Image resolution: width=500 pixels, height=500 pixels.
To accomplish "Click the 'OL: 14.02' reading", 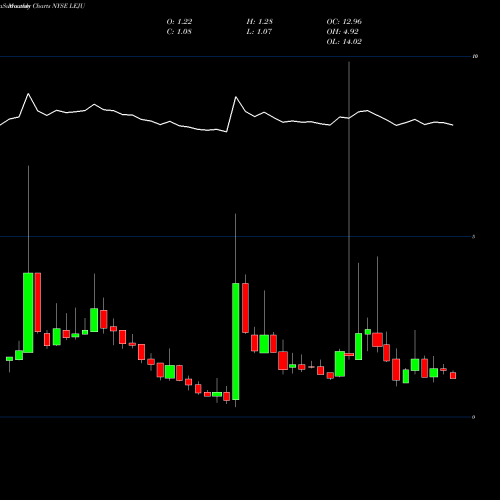I will (x=344, y=42).
